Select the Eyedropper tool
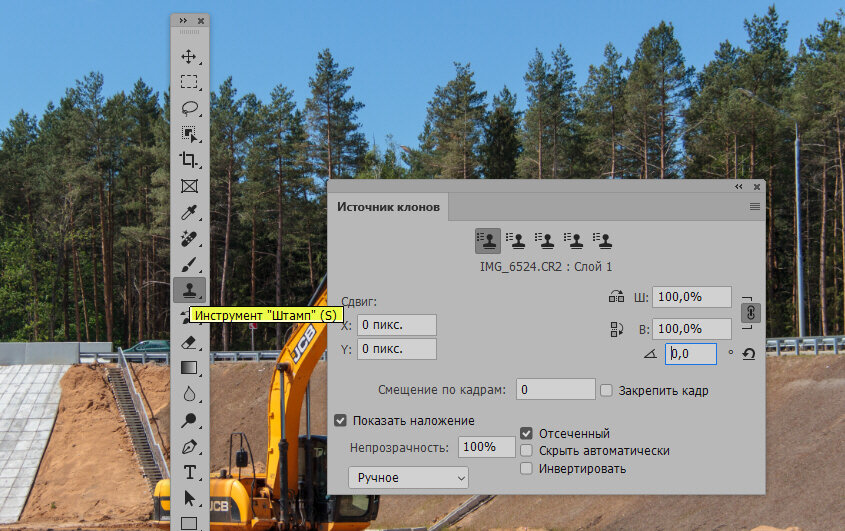The image size is (845, 531). point(189,212)
